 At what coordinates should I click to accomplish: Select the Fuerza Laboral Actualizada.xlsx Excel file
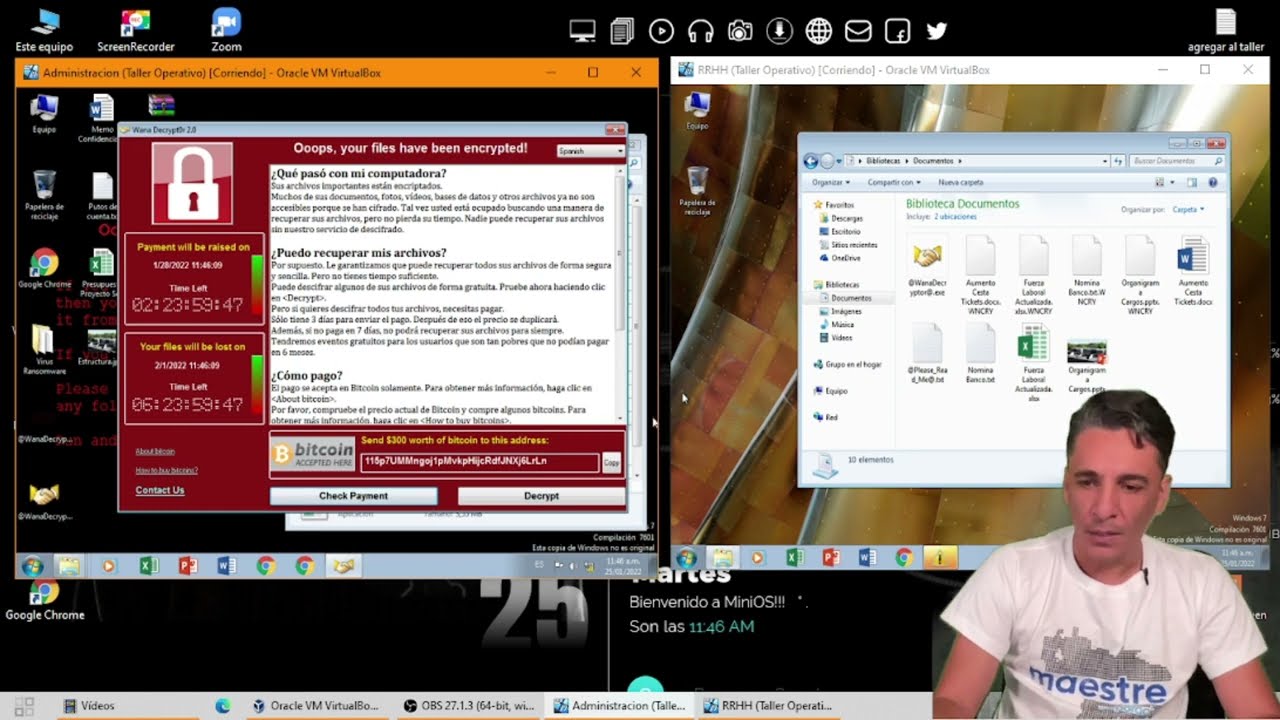1033,363
